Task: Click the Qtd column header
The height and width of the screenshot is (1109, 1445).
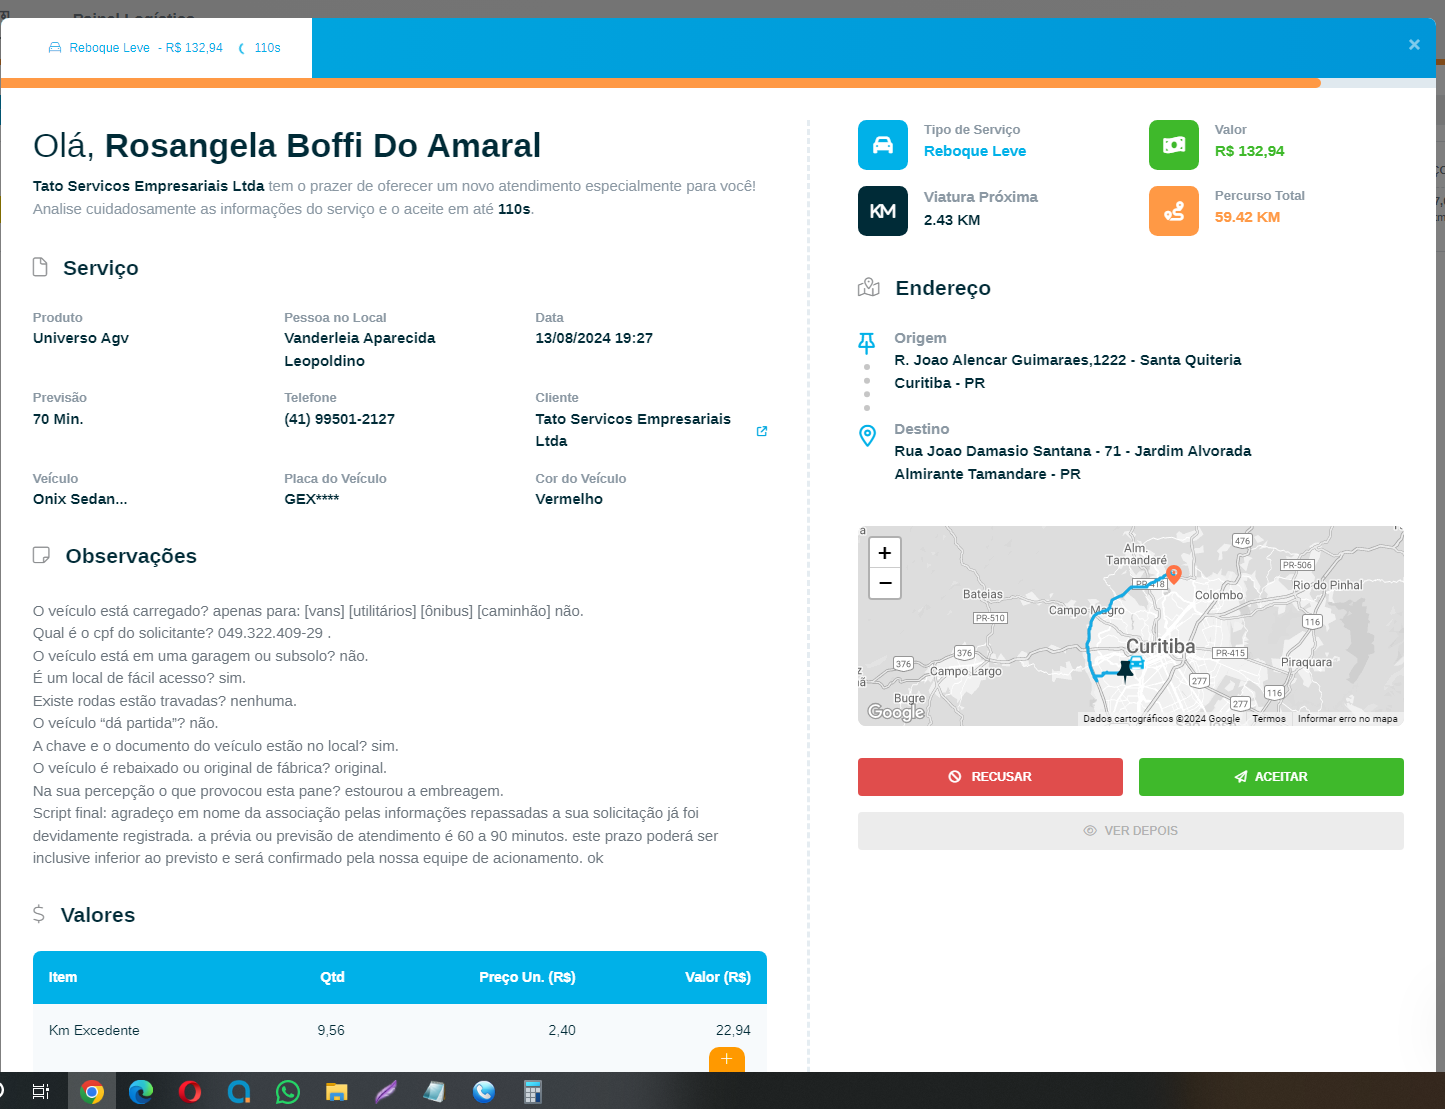Action: [x=332, y=977]
